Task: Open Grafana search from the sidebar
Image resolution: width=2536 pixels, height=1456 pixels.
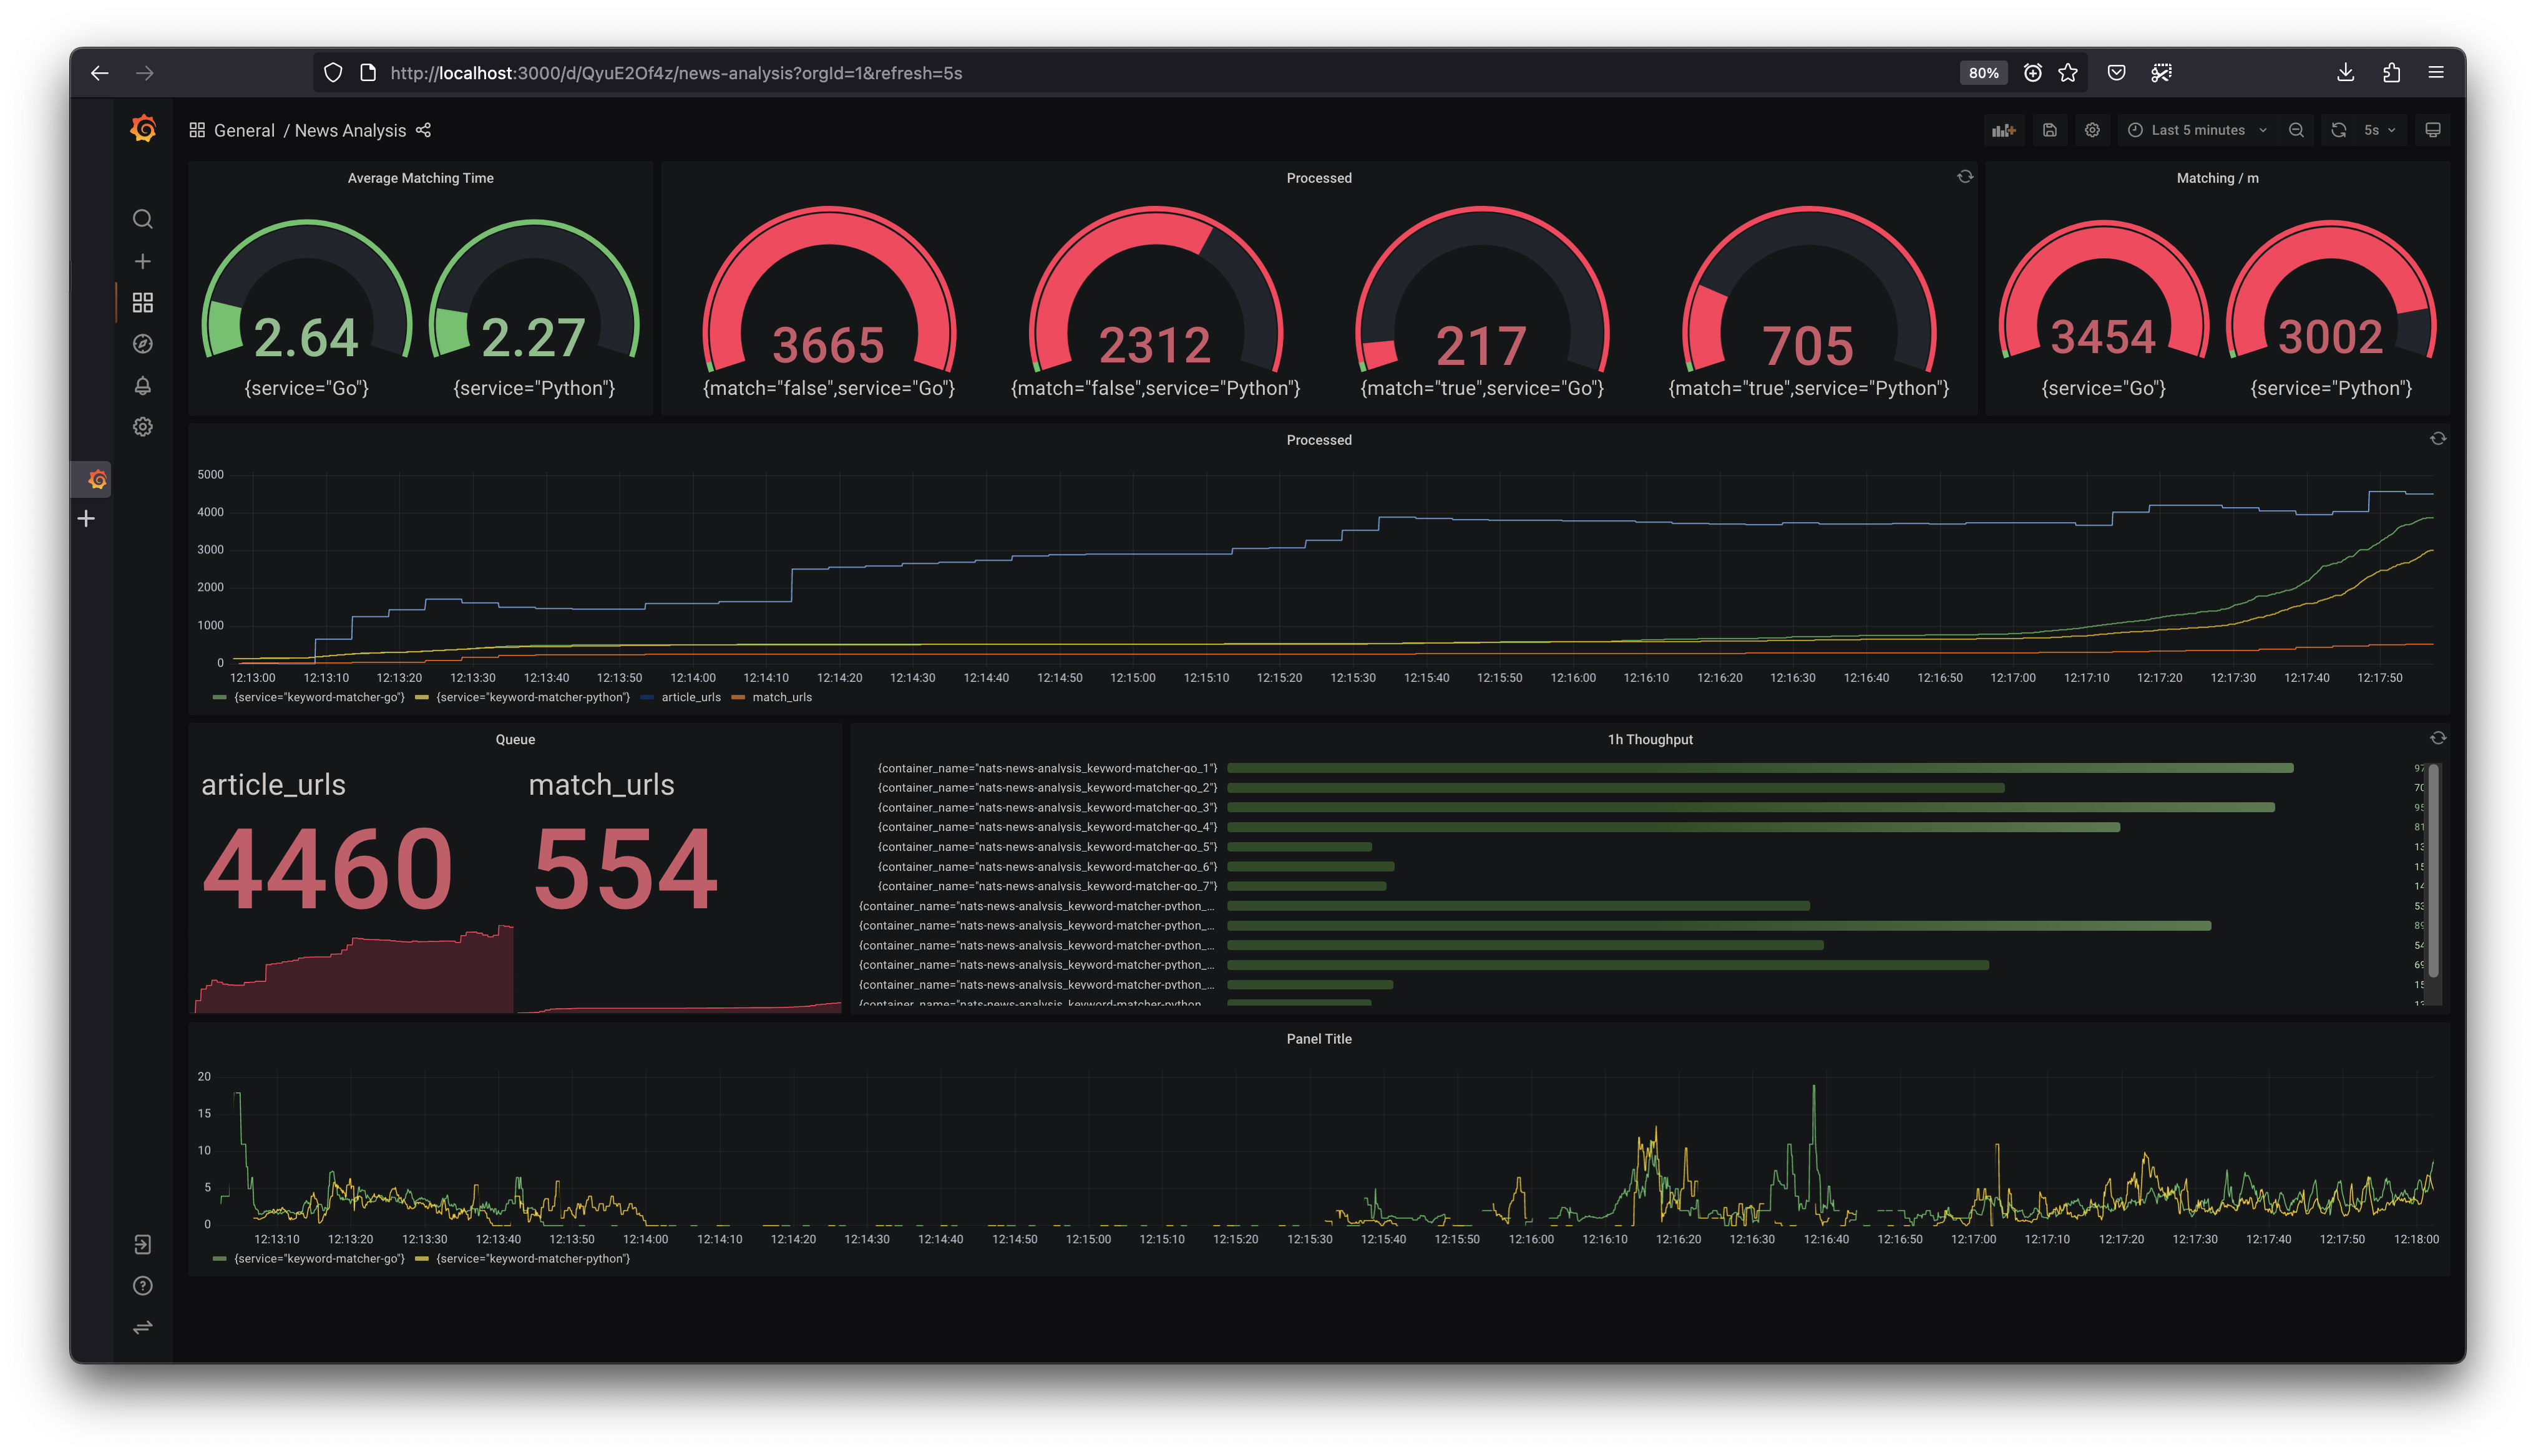Action: [x=143, y=219]
